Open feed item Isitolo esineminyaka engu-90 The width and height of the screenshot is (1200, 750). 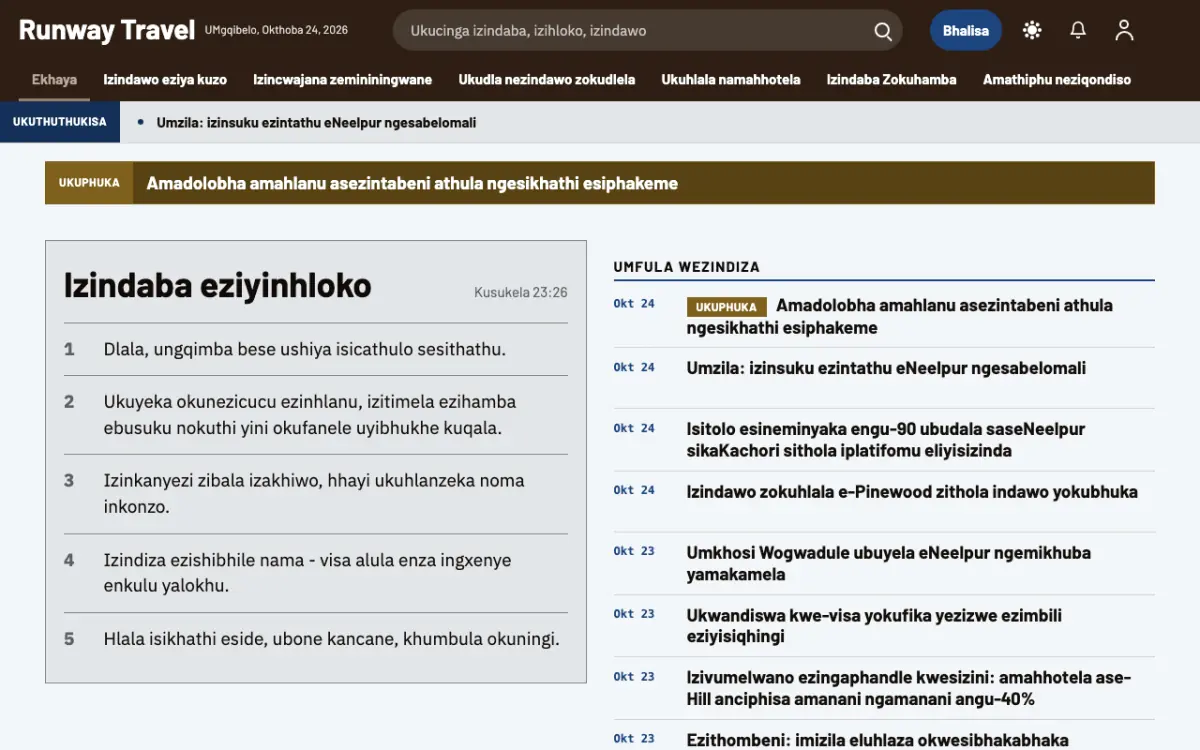(x=886, y=440)
